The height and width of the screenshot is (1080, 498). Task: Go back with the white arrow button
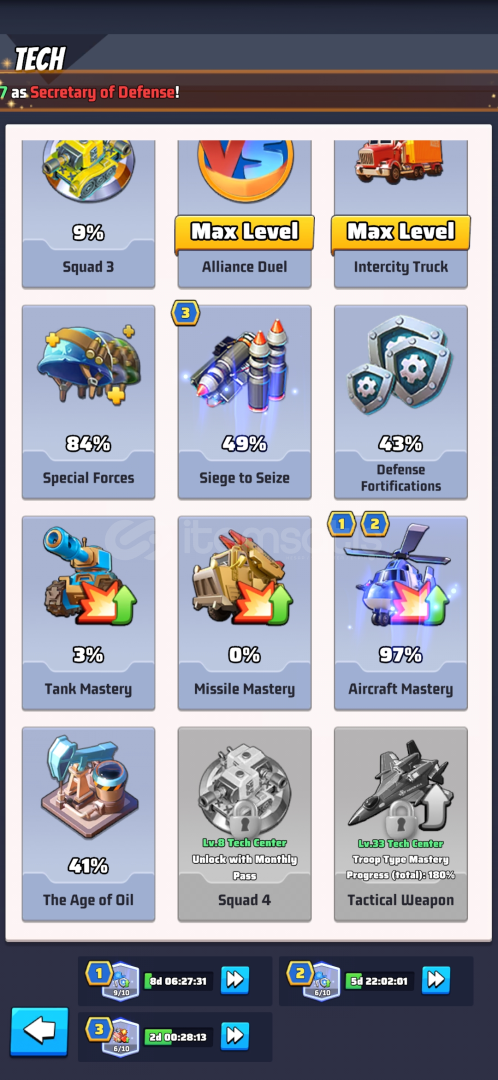(x=39, y=1031)
